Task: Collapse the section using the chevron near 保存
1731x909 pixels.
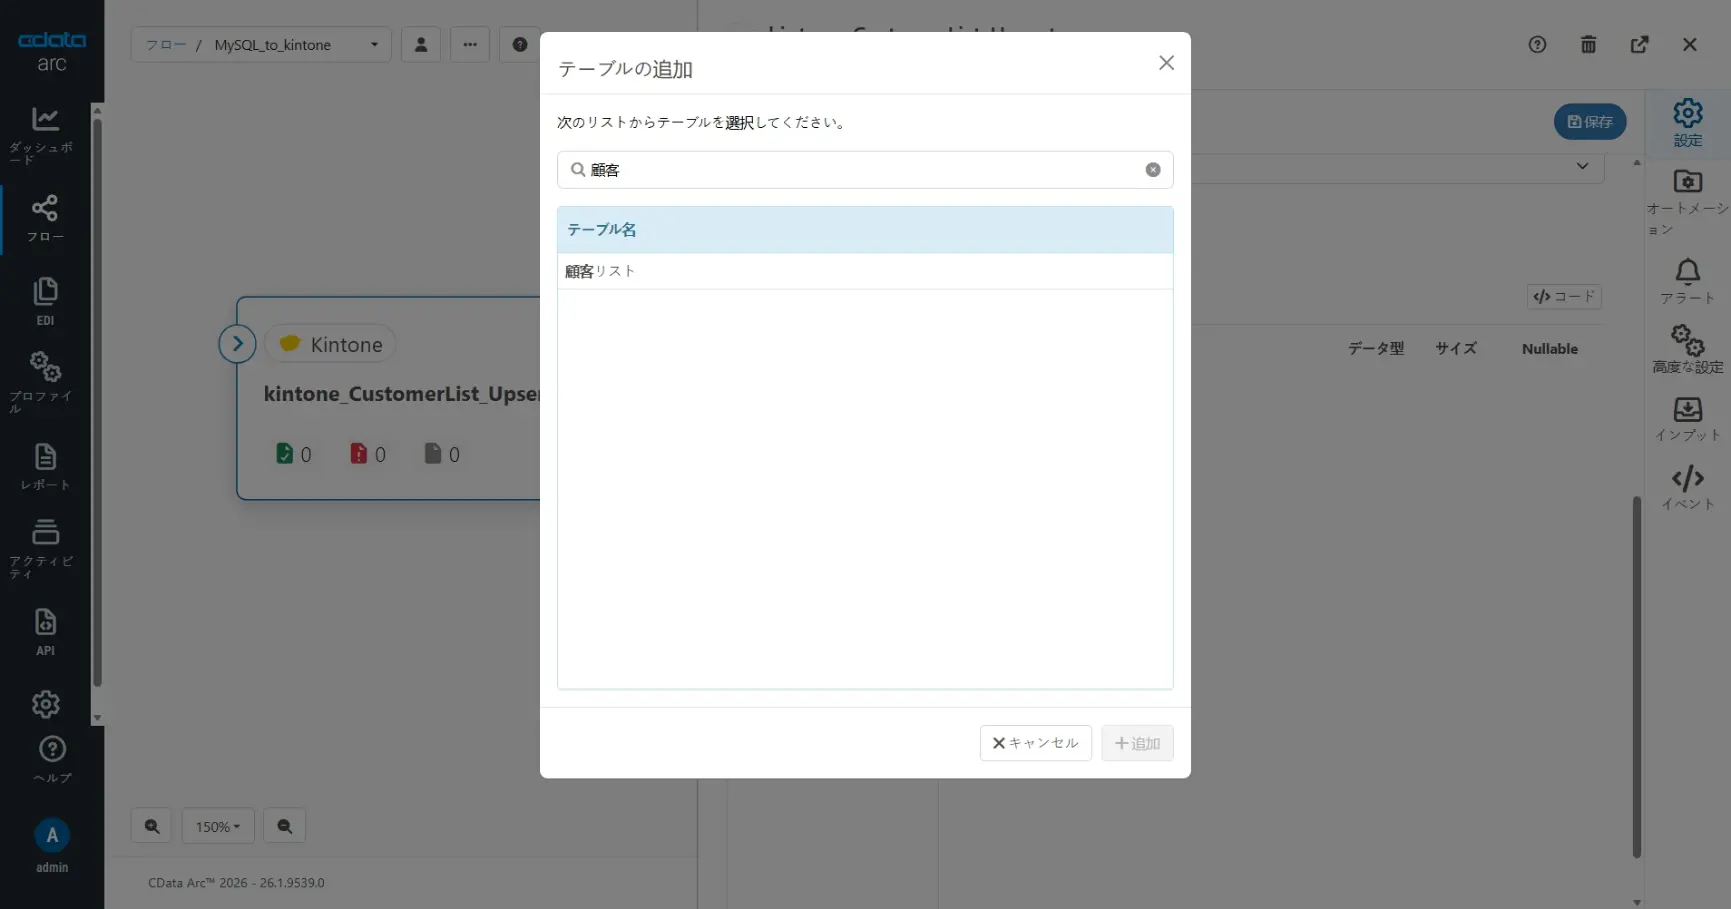Action: [x=1582, y=167]
